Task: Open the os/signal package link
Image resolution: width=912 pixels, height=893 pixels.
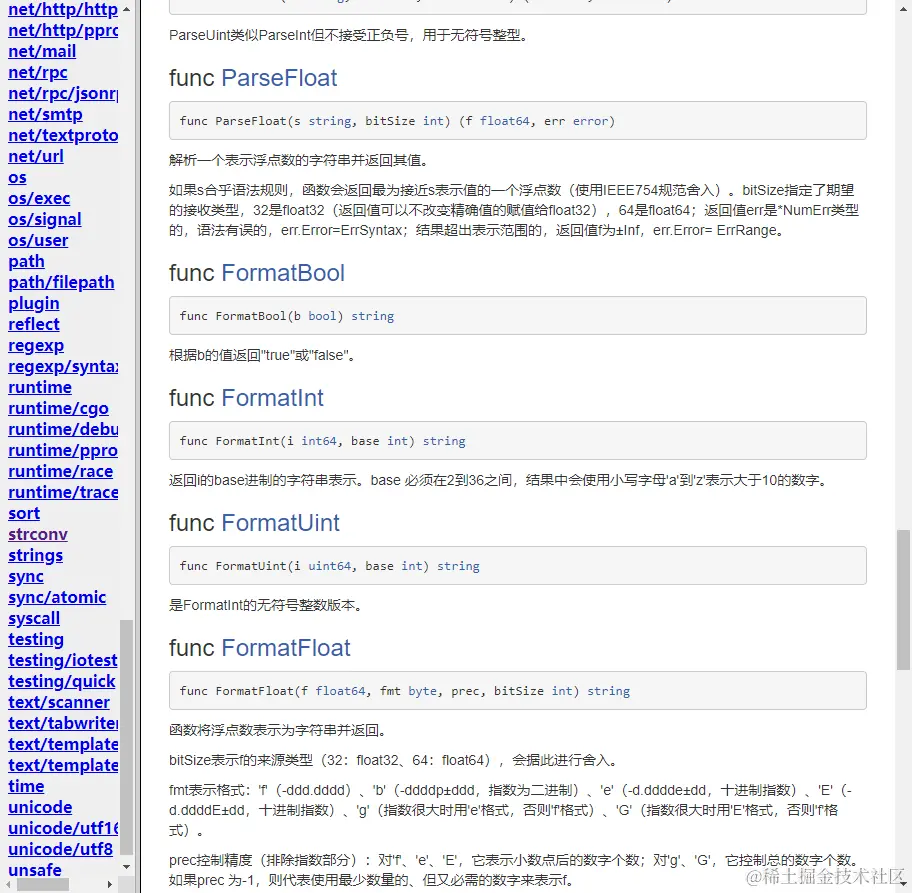Action: pyautogui.click(x=45, y=219)
